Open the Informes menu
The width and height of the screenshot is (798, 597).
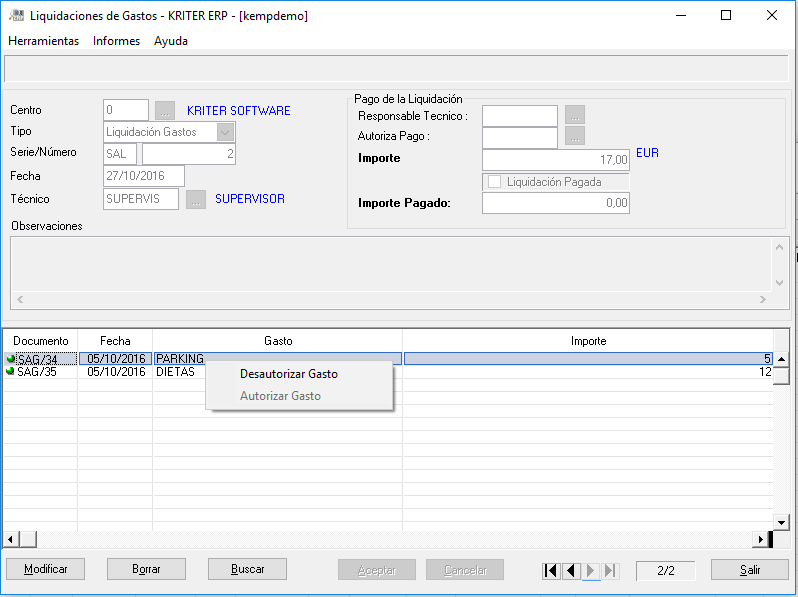(x=116, y=41)
